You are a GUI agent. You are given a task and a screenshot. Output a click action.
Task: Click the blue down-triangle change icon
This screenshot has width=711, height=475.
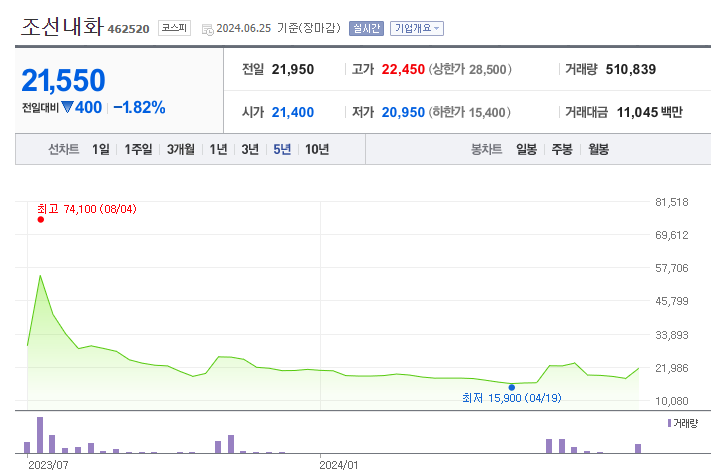click(x=68, y=107)
